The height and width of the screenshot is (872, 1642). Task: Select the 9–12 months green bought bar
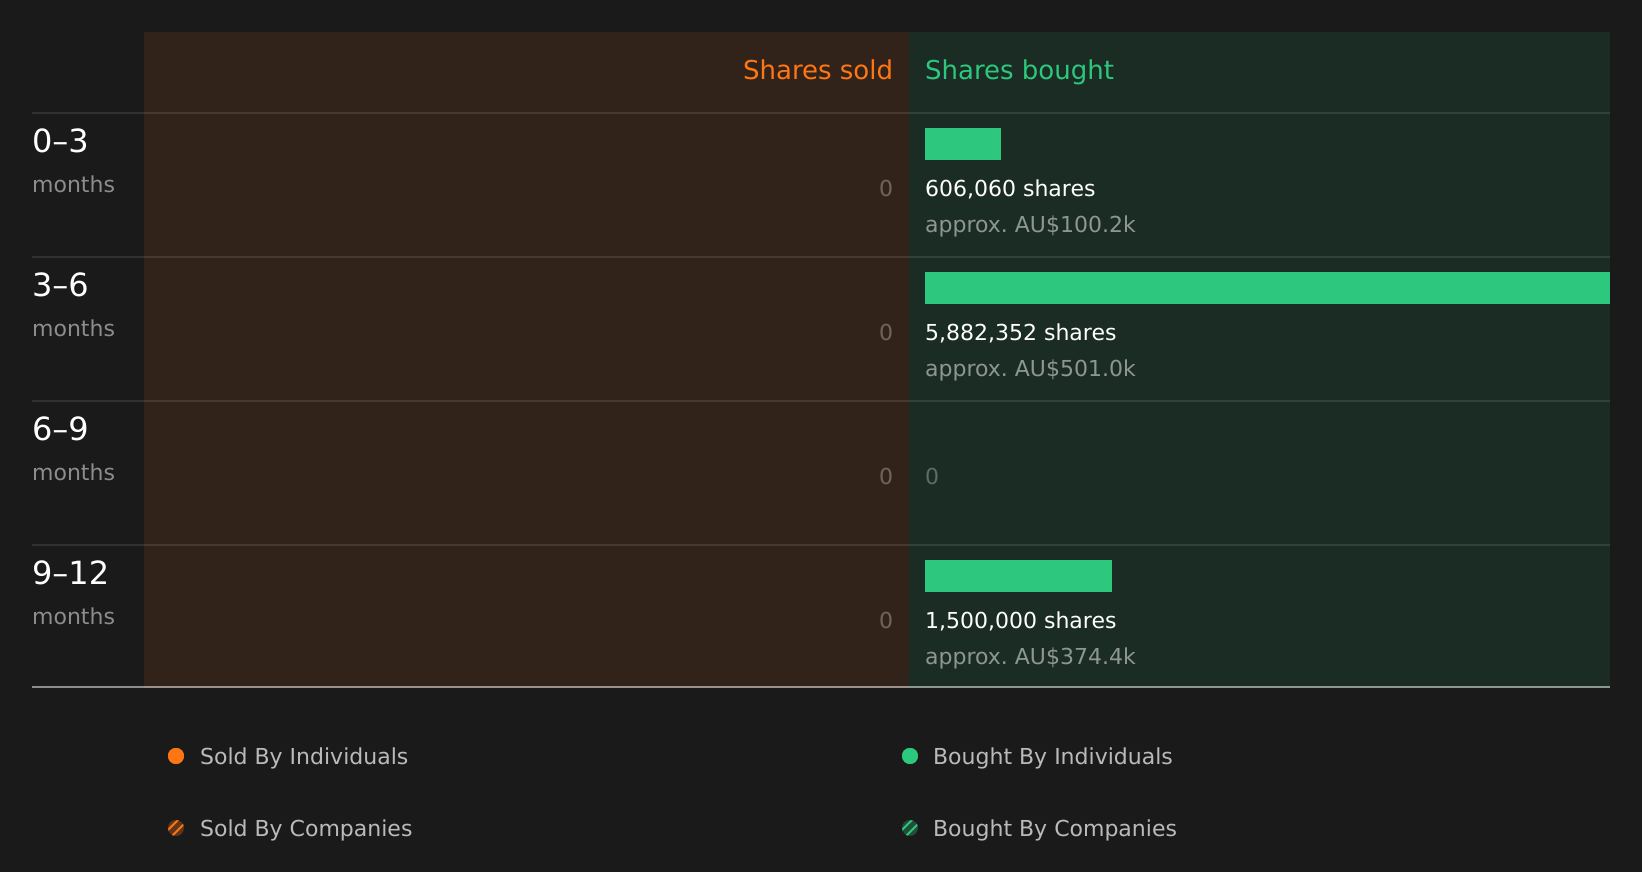coord(1018,576)
